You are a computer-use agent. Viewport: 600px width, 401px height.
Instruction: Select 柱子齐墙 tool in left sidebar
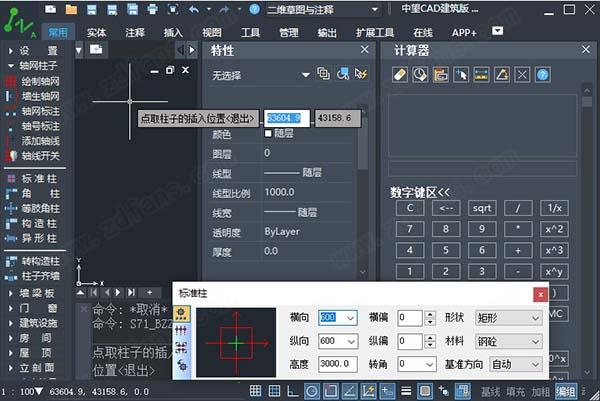33,276
